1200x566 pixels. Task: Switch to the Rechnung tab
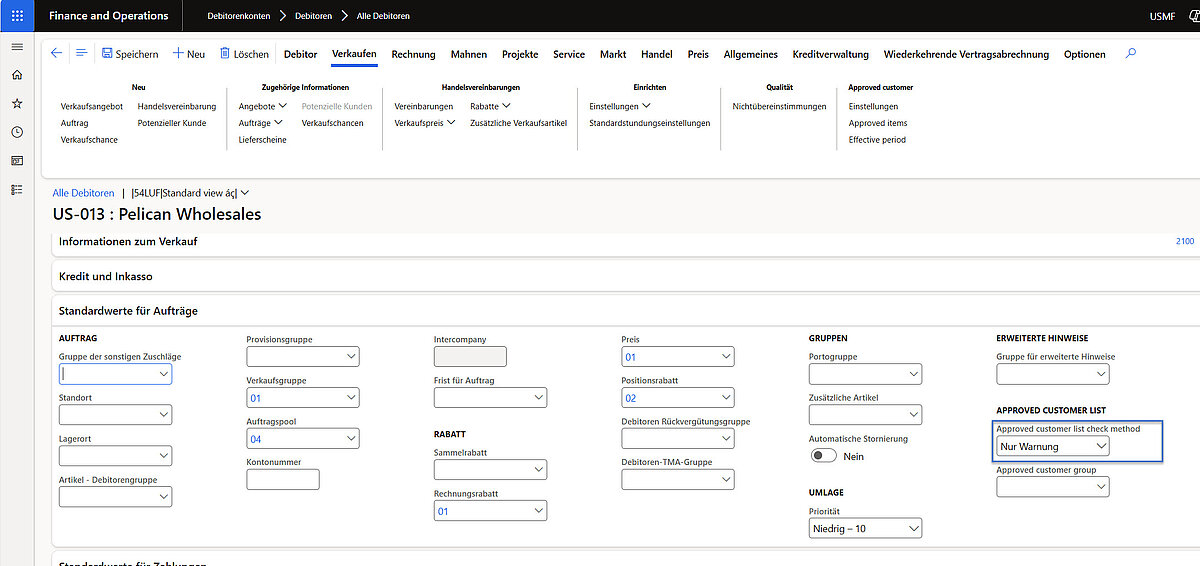click(x=413, y=54)
